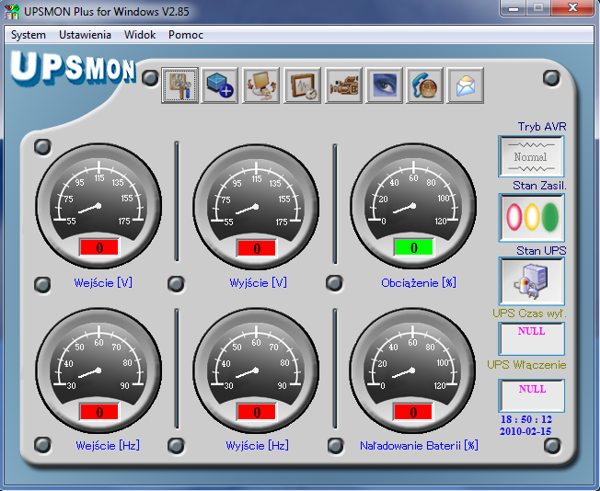Click the UPS Włączenie label
This screenshot has height=491, width=600.
click(527, 365)
